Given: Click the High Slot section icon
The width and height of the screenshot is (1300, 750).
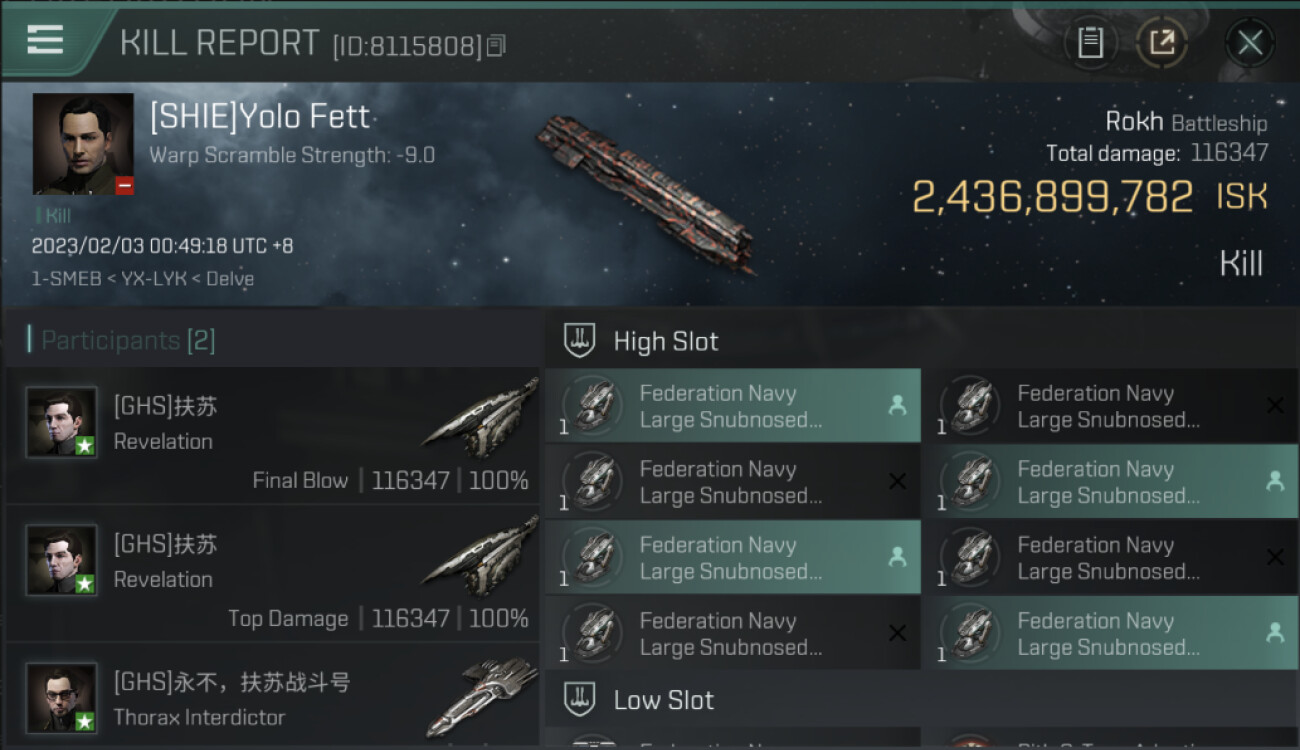Looking at the screenshot, I should pos(580,341).
